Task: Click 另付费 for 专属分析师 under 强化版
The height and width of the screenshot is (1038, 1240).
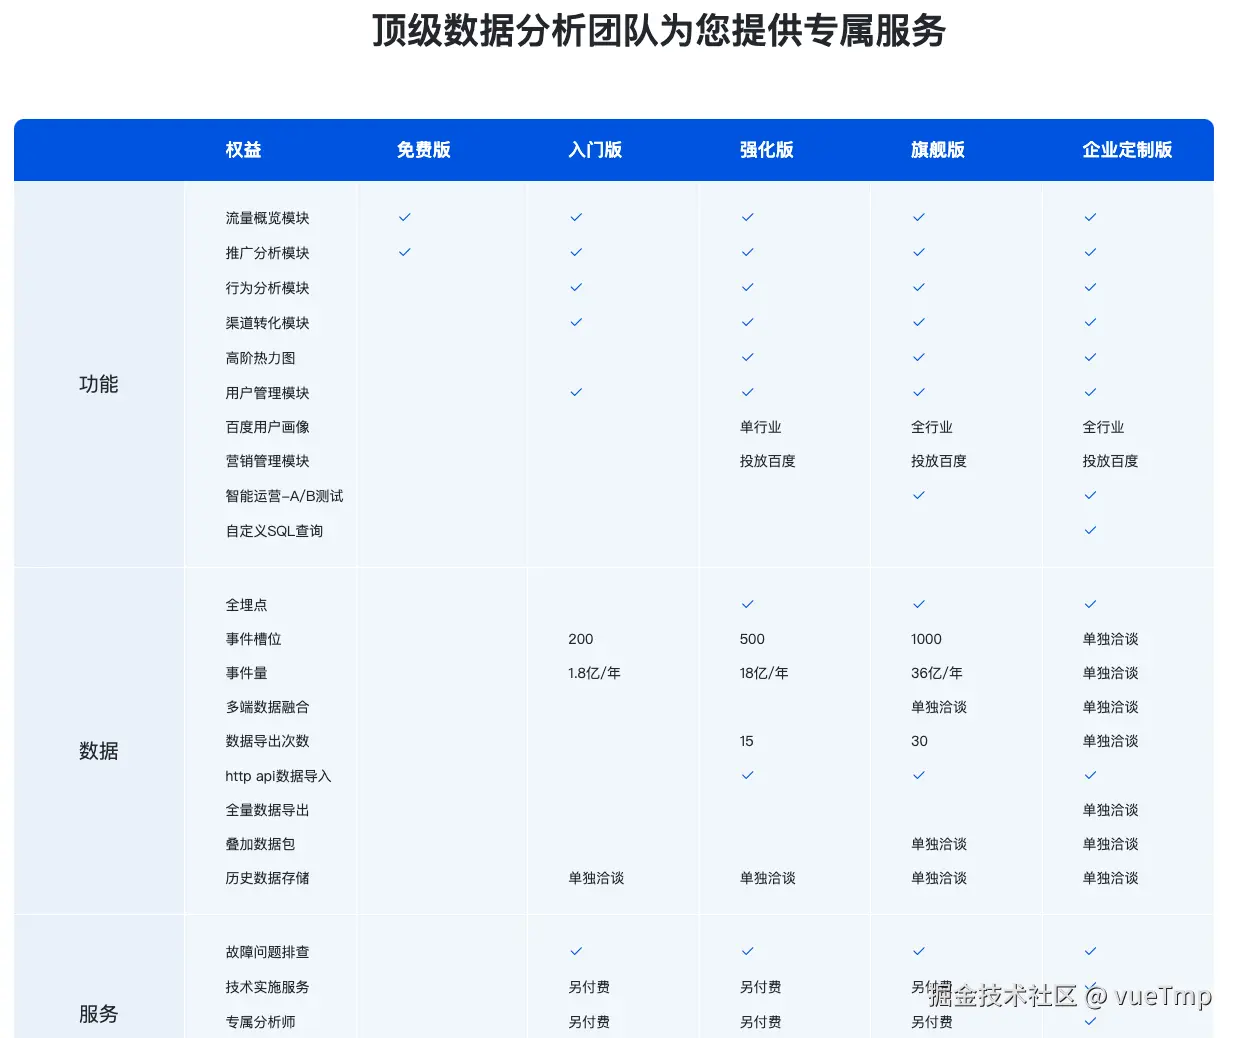Action: click(x=760, y=1022)
